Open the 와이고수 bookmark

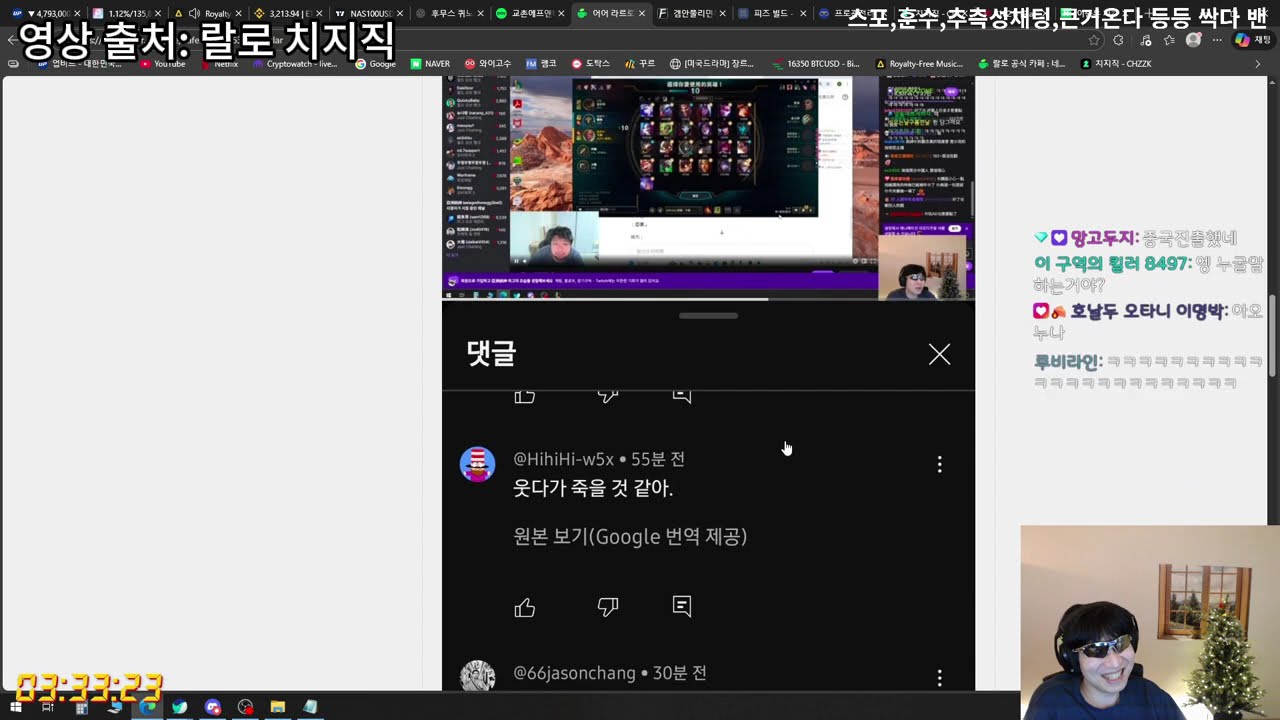(x=487, y=63)
